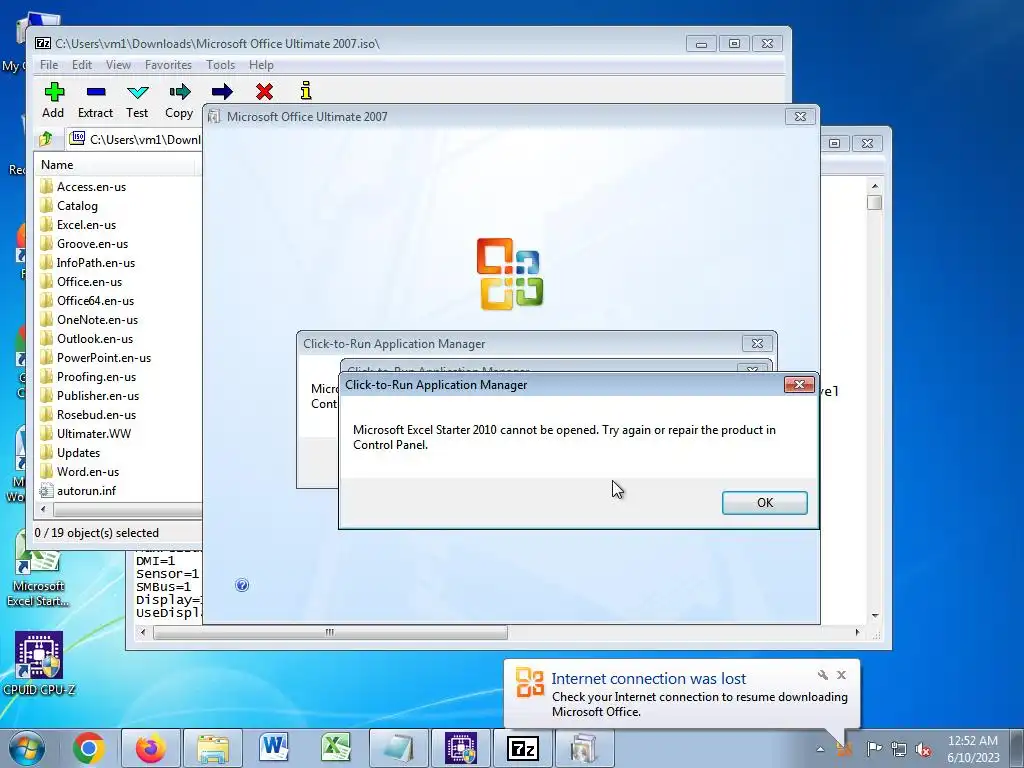
Task: Open the View menu in 7-Zip
Action: coord(118,65)
